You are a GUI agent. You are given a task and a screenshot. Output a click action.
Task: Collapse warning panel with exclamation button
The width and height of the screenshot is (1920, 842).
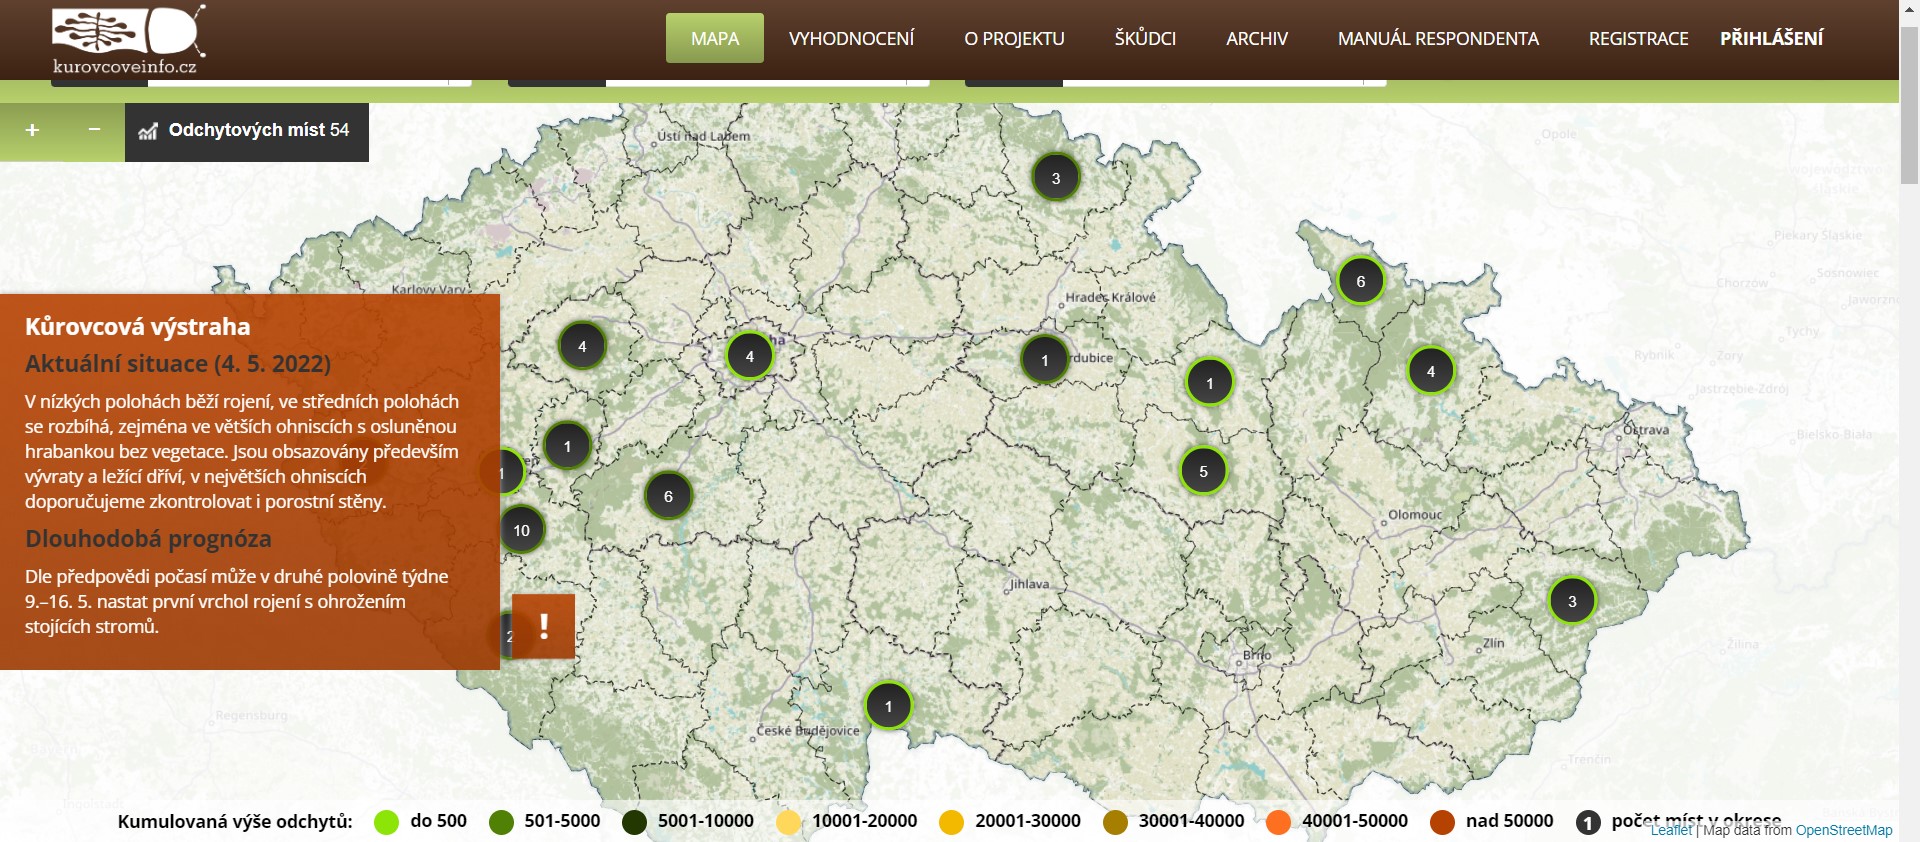tap(543, 627)
